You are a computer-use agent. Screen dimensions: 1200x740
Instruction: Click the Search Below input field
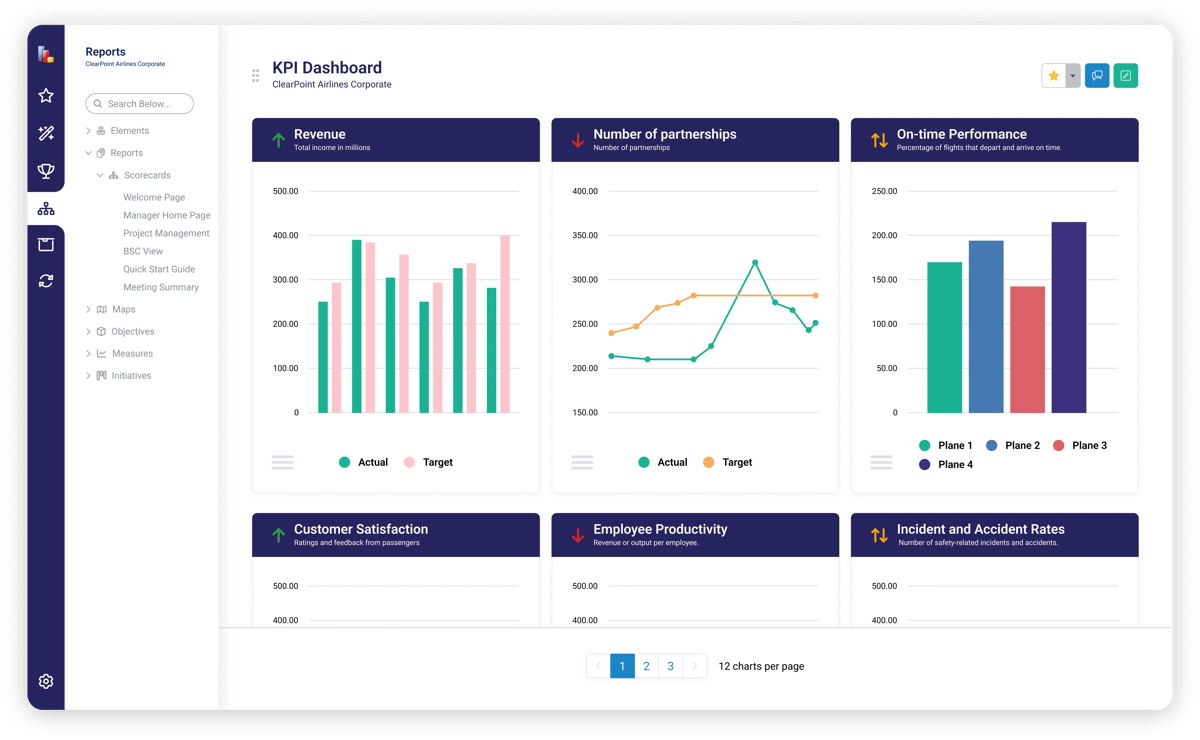[140, 104]
